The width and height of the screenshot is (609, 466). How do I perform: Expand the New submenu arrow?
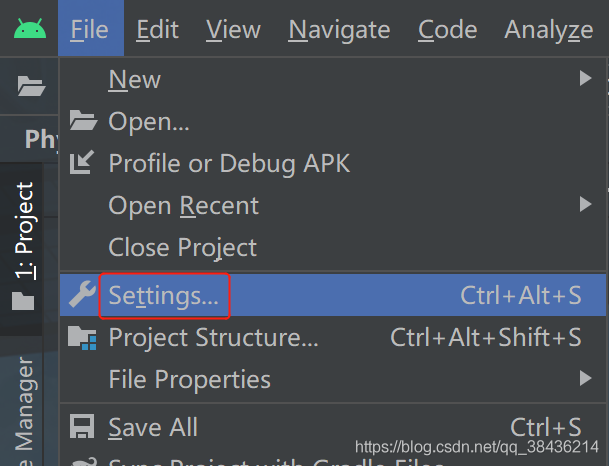point(585,78)
